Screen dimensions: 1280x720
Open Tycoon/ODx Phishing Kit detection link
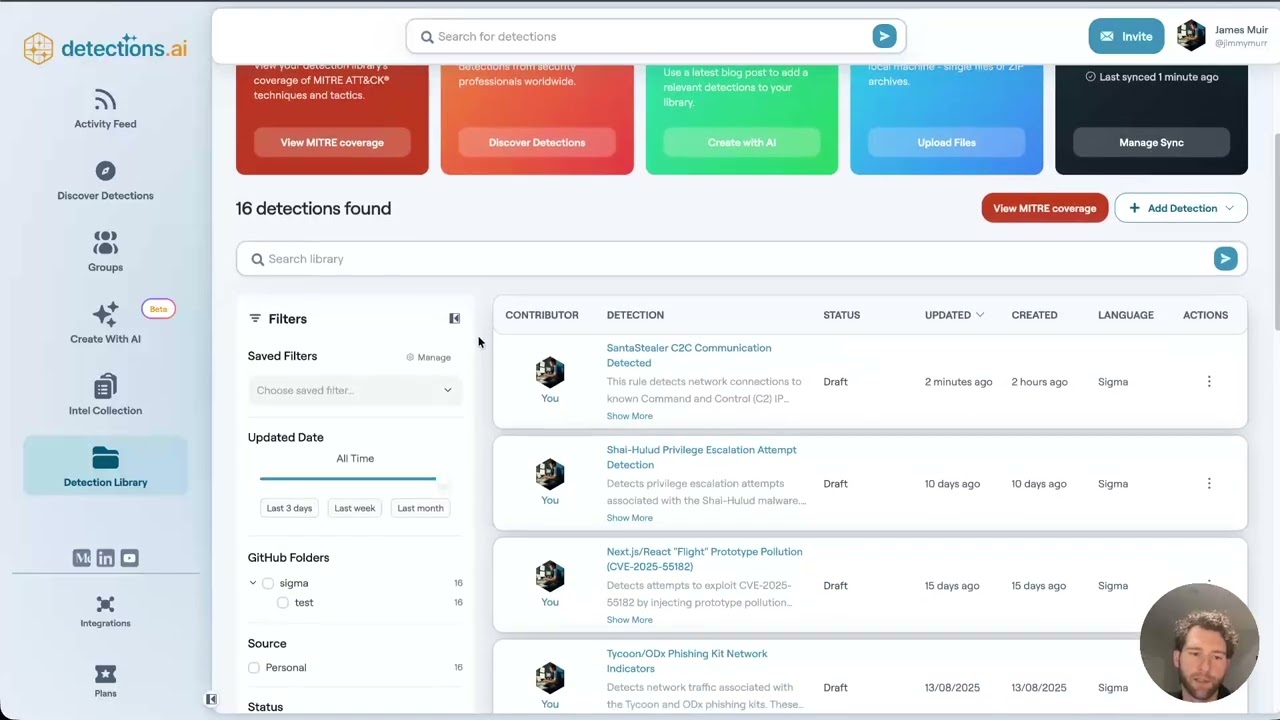coord(687,661)
